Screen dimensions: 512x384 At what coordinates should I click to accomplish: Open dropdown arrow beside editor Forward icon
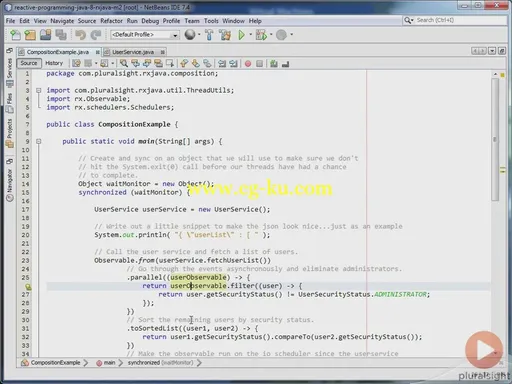[112, 63]
